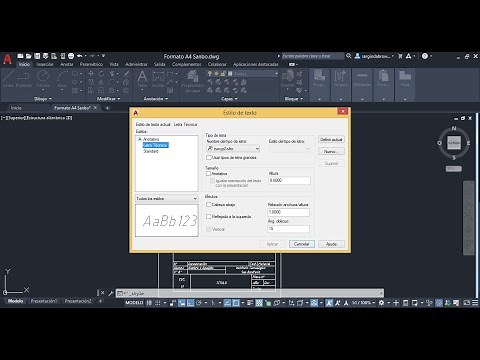The image size is (480, 360).
Task: Click the title bar search box
Action: pos(313,56)
